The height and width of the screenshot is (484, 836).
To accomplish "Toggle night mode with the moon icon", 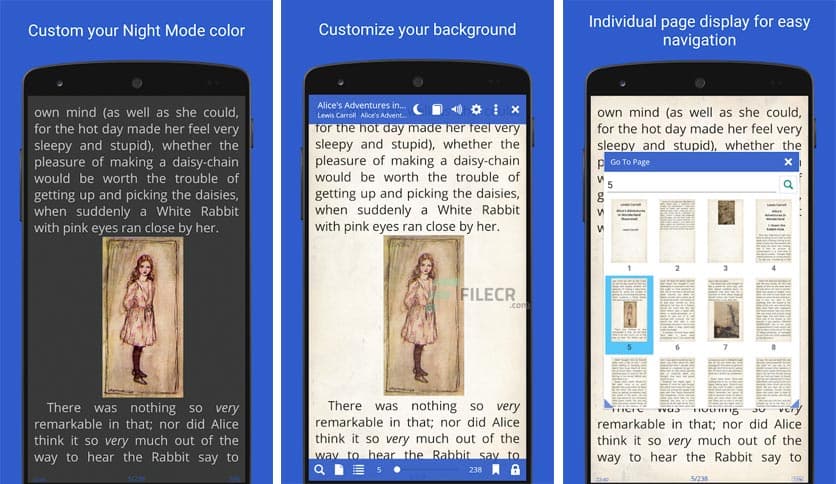I will point(418,109).
